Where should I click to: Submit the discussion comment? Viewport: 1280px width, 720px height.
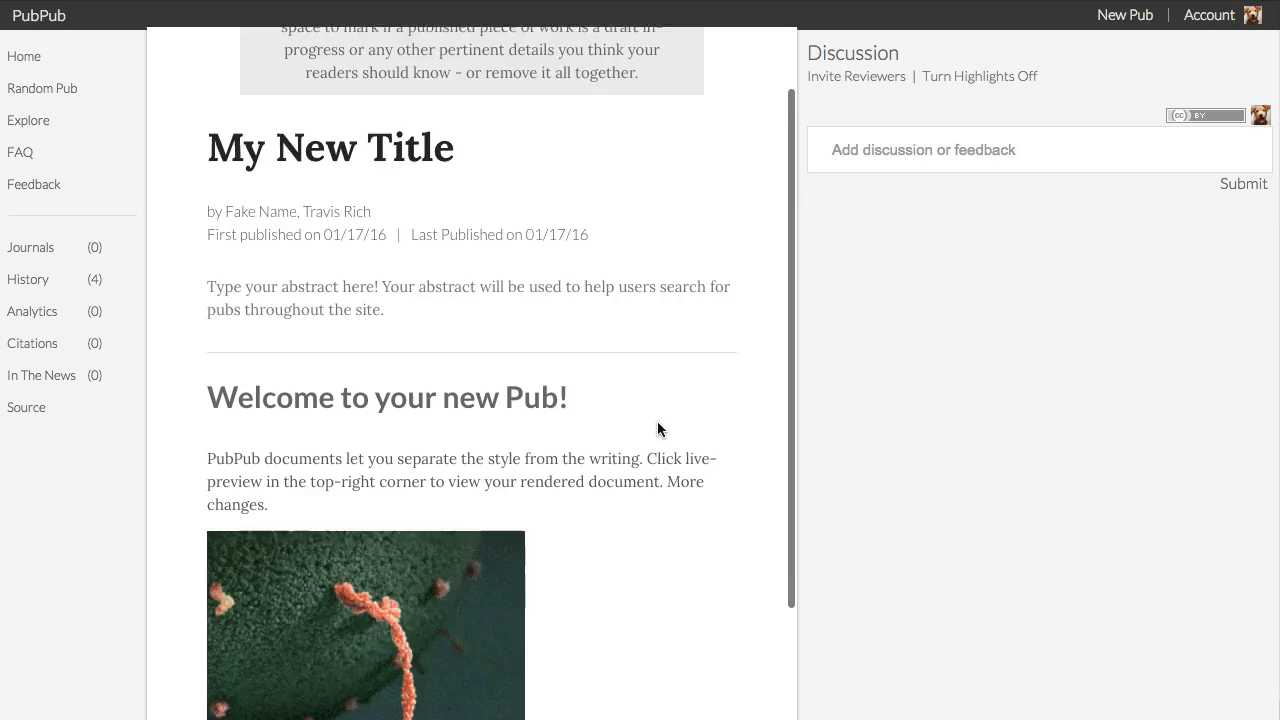coord(1243,184)
